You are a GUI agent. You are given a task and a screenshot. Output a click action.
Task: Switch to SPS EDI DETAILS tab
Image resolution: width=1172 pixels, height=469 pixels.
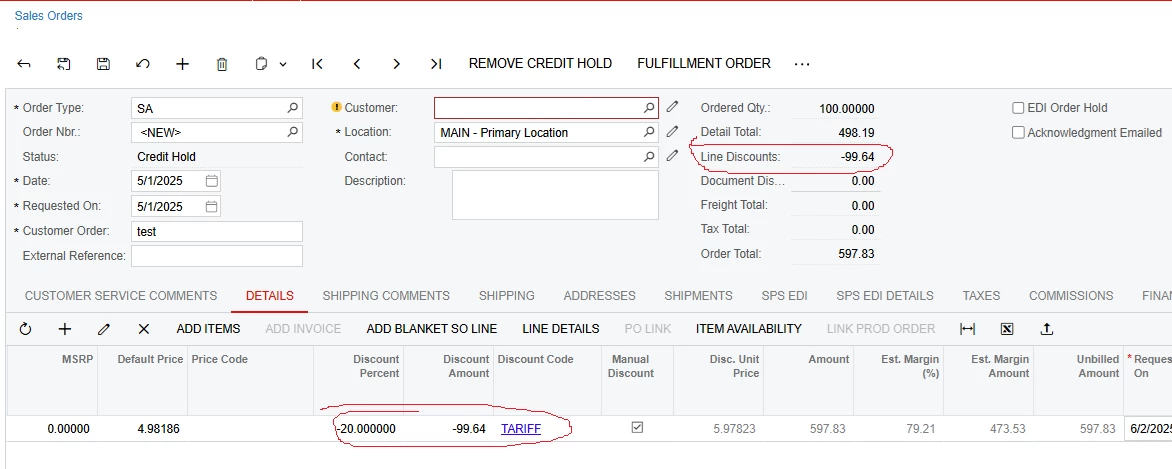coord(885,295)
